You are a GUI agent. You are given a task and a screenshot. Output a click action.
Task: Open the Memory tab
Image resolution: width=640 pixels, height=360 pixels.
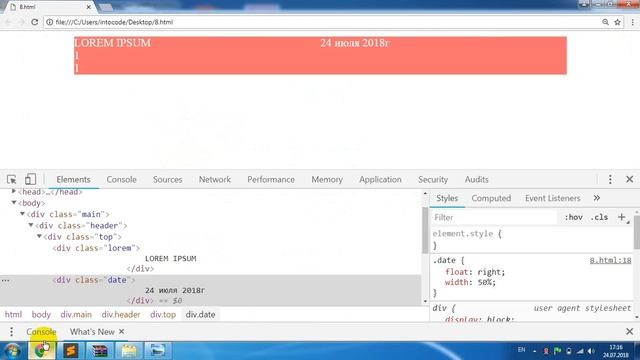327,179
